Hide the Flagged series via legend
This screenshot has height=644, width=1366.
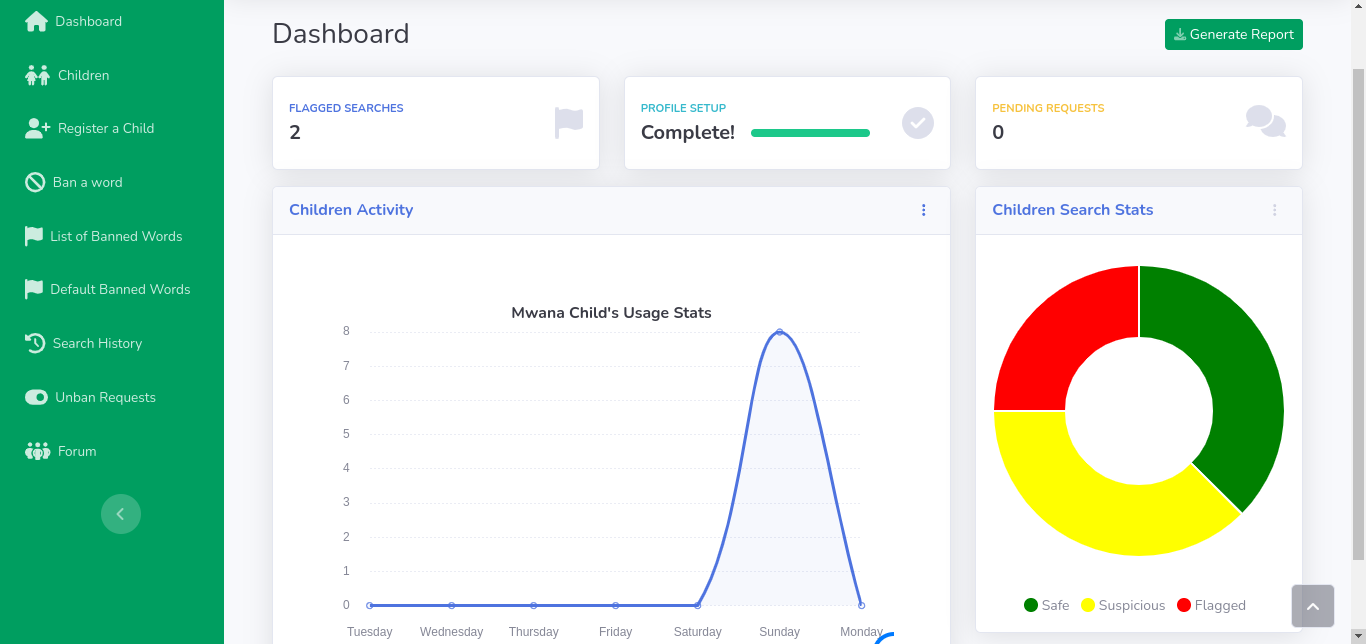(x=1210, y=605)
